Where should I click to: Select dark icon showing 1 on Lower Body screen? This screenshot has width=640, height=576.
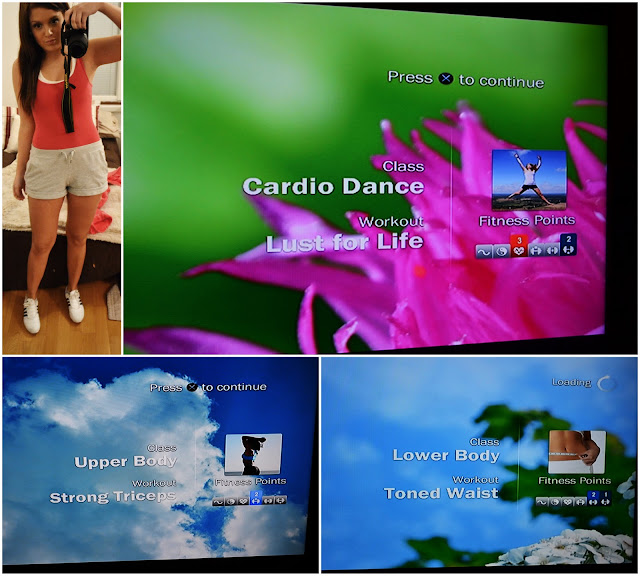pos(605,498)
